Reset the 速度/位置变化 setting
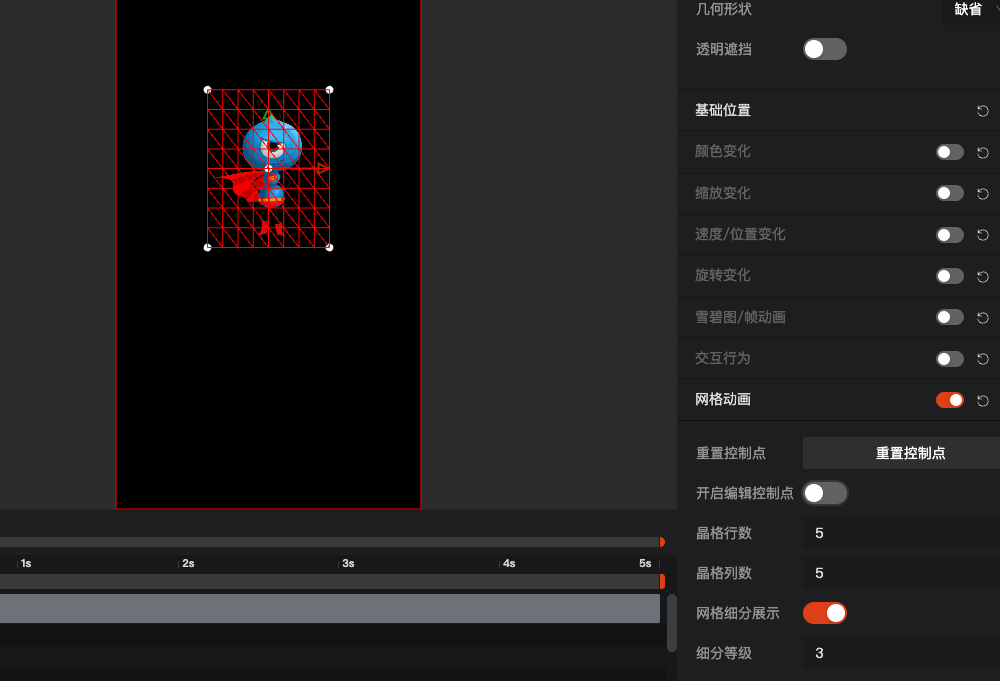The image size is (1000, 681). pos(983,235)
